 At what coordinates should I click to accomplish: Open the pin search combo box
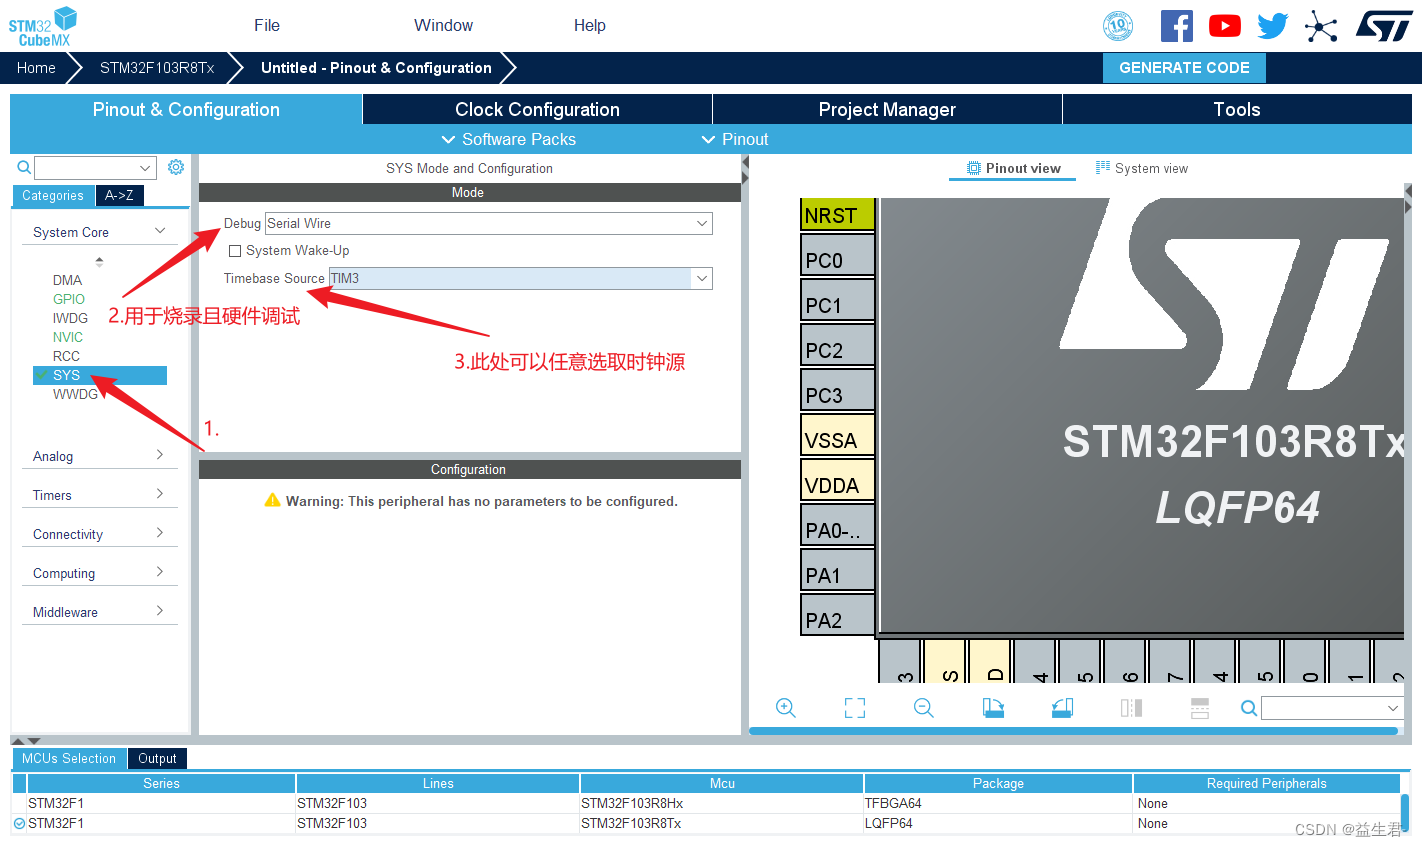(1333, 708)
